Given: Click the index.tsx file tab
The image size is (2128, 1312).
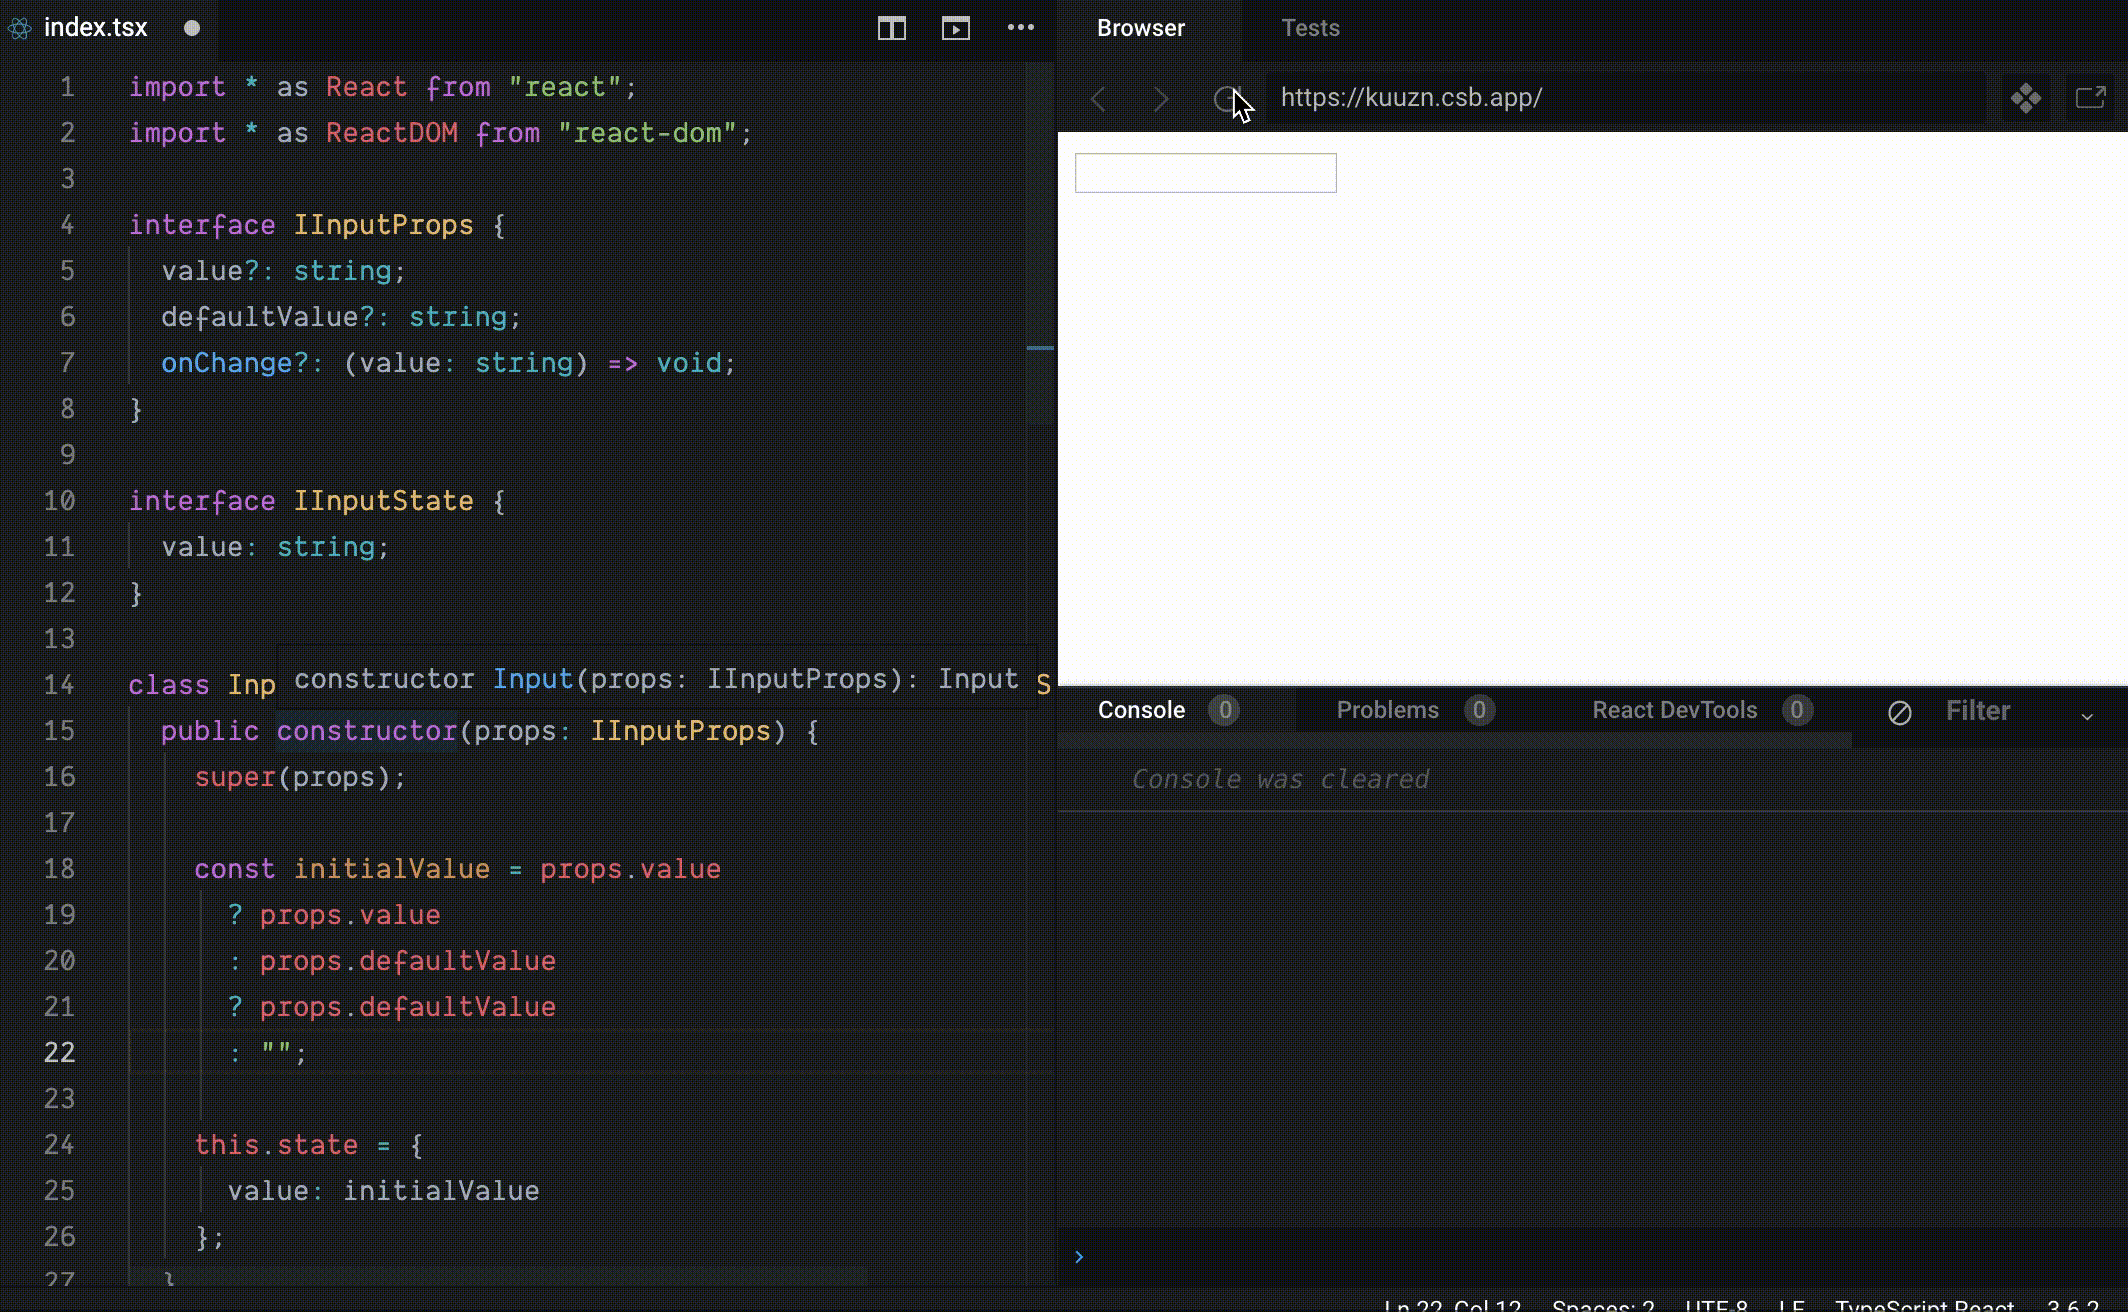Looking at the screenshot, I should pyautogui.click(x=95, y=28).
